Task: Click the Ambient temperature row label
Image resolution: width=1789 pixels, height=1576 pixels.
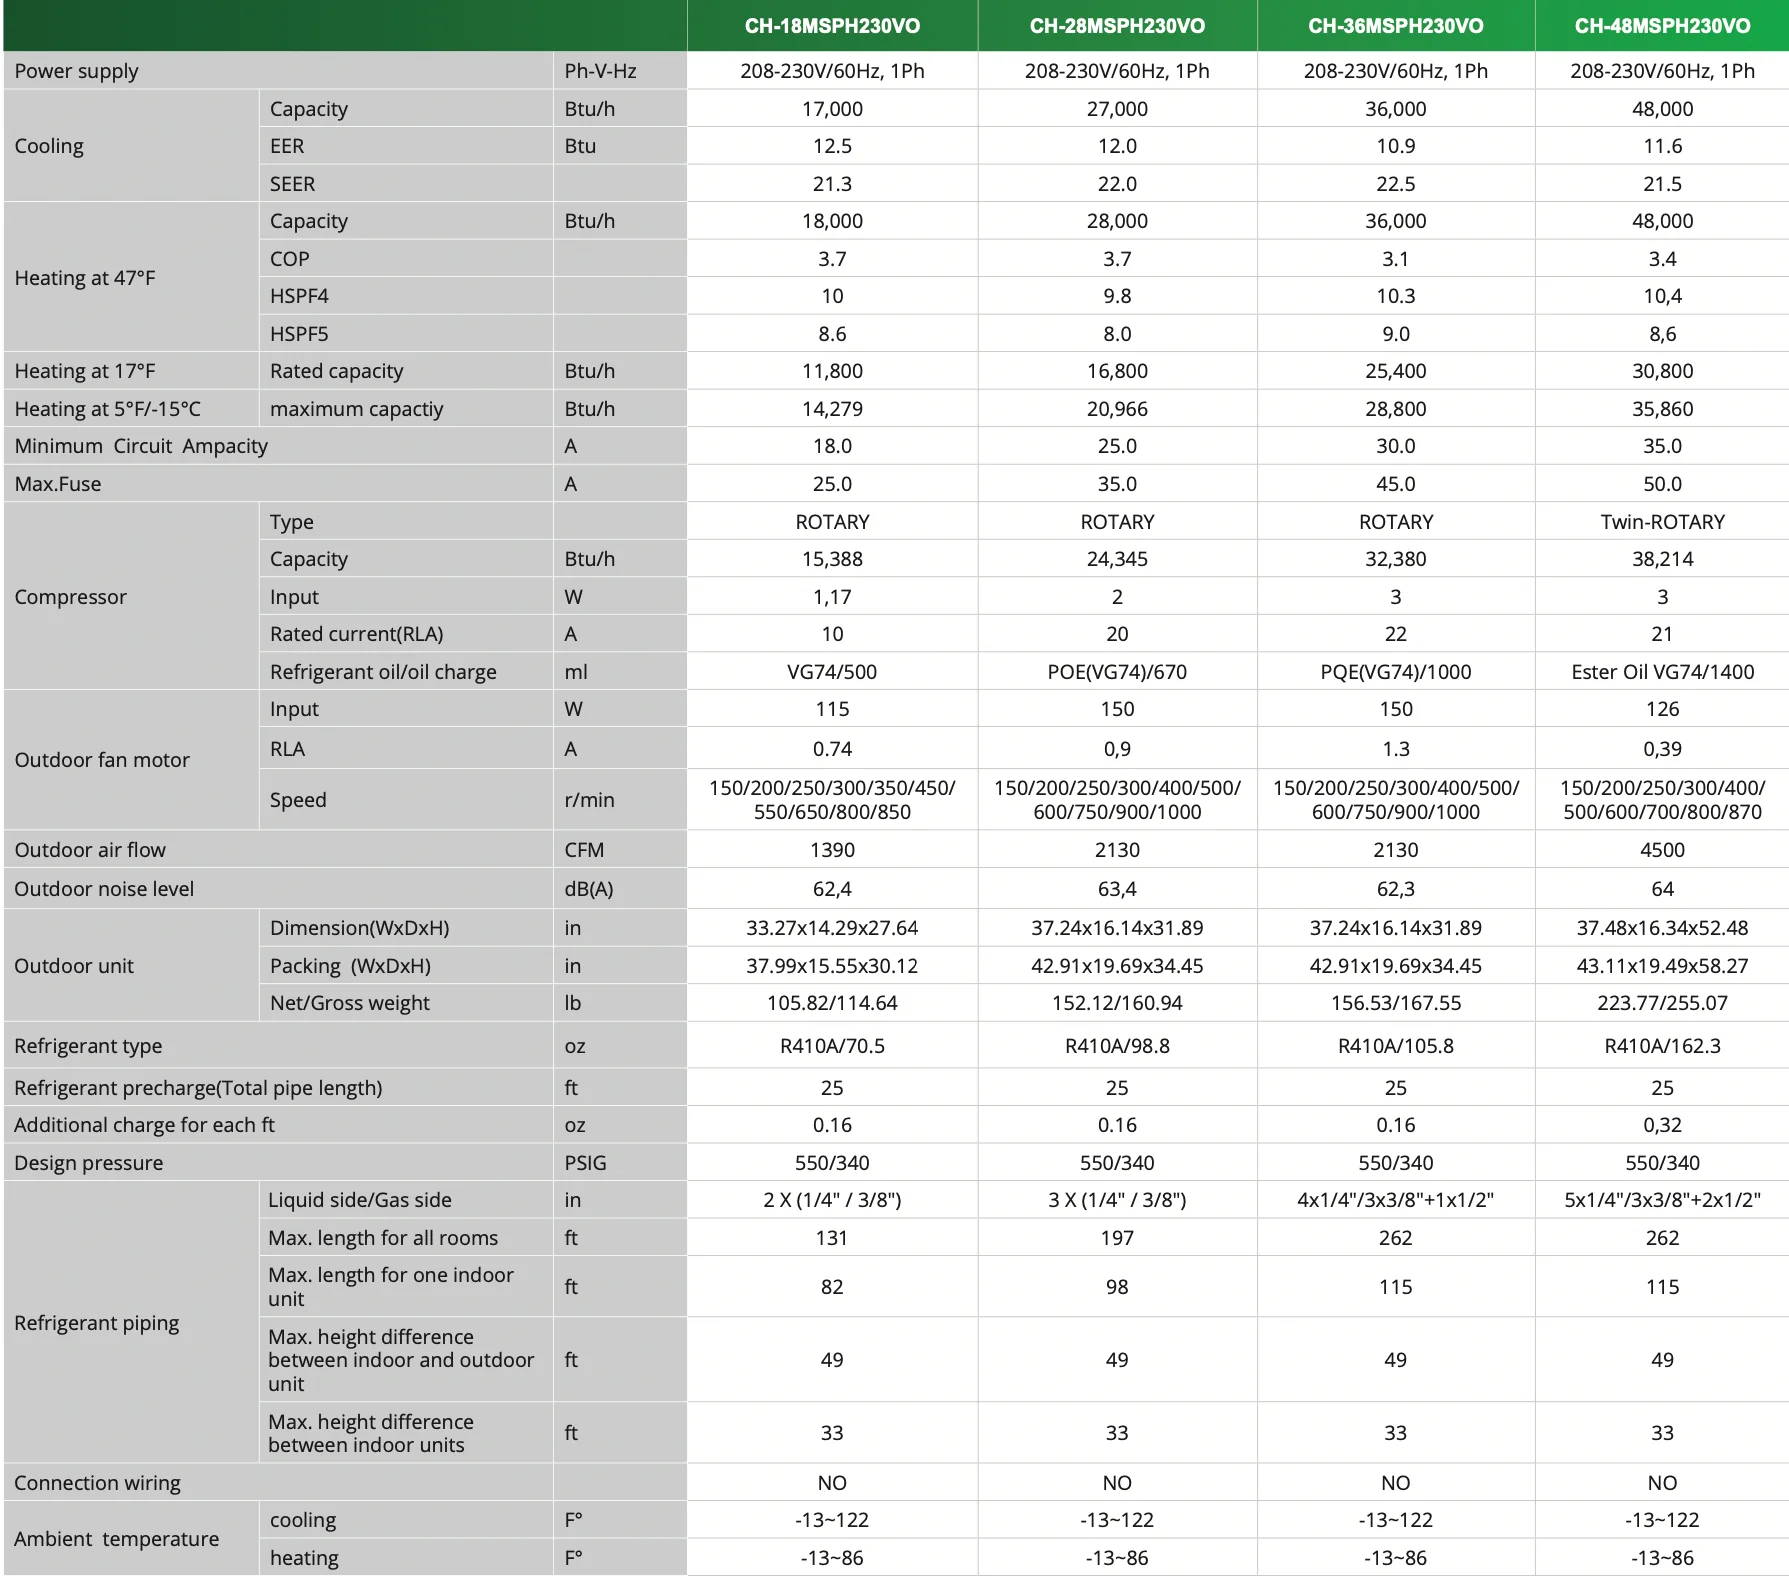Action: pyautogui.click(x=117, y=1539)
